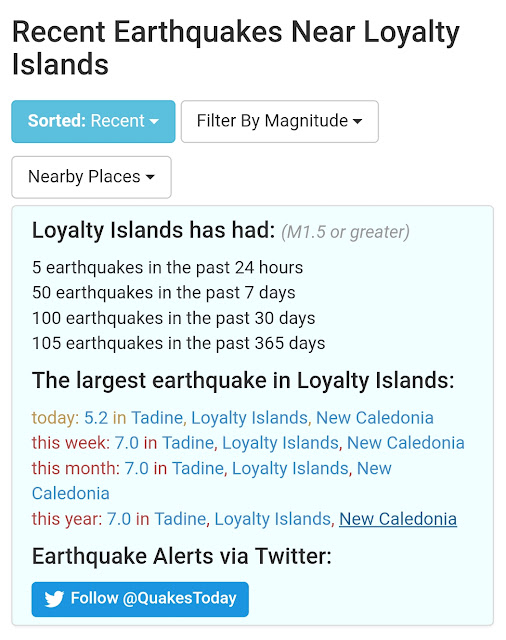Open this year's 7.0 magnitude link
This screenshot has height=640, width=506.
(x=119, y=519)
